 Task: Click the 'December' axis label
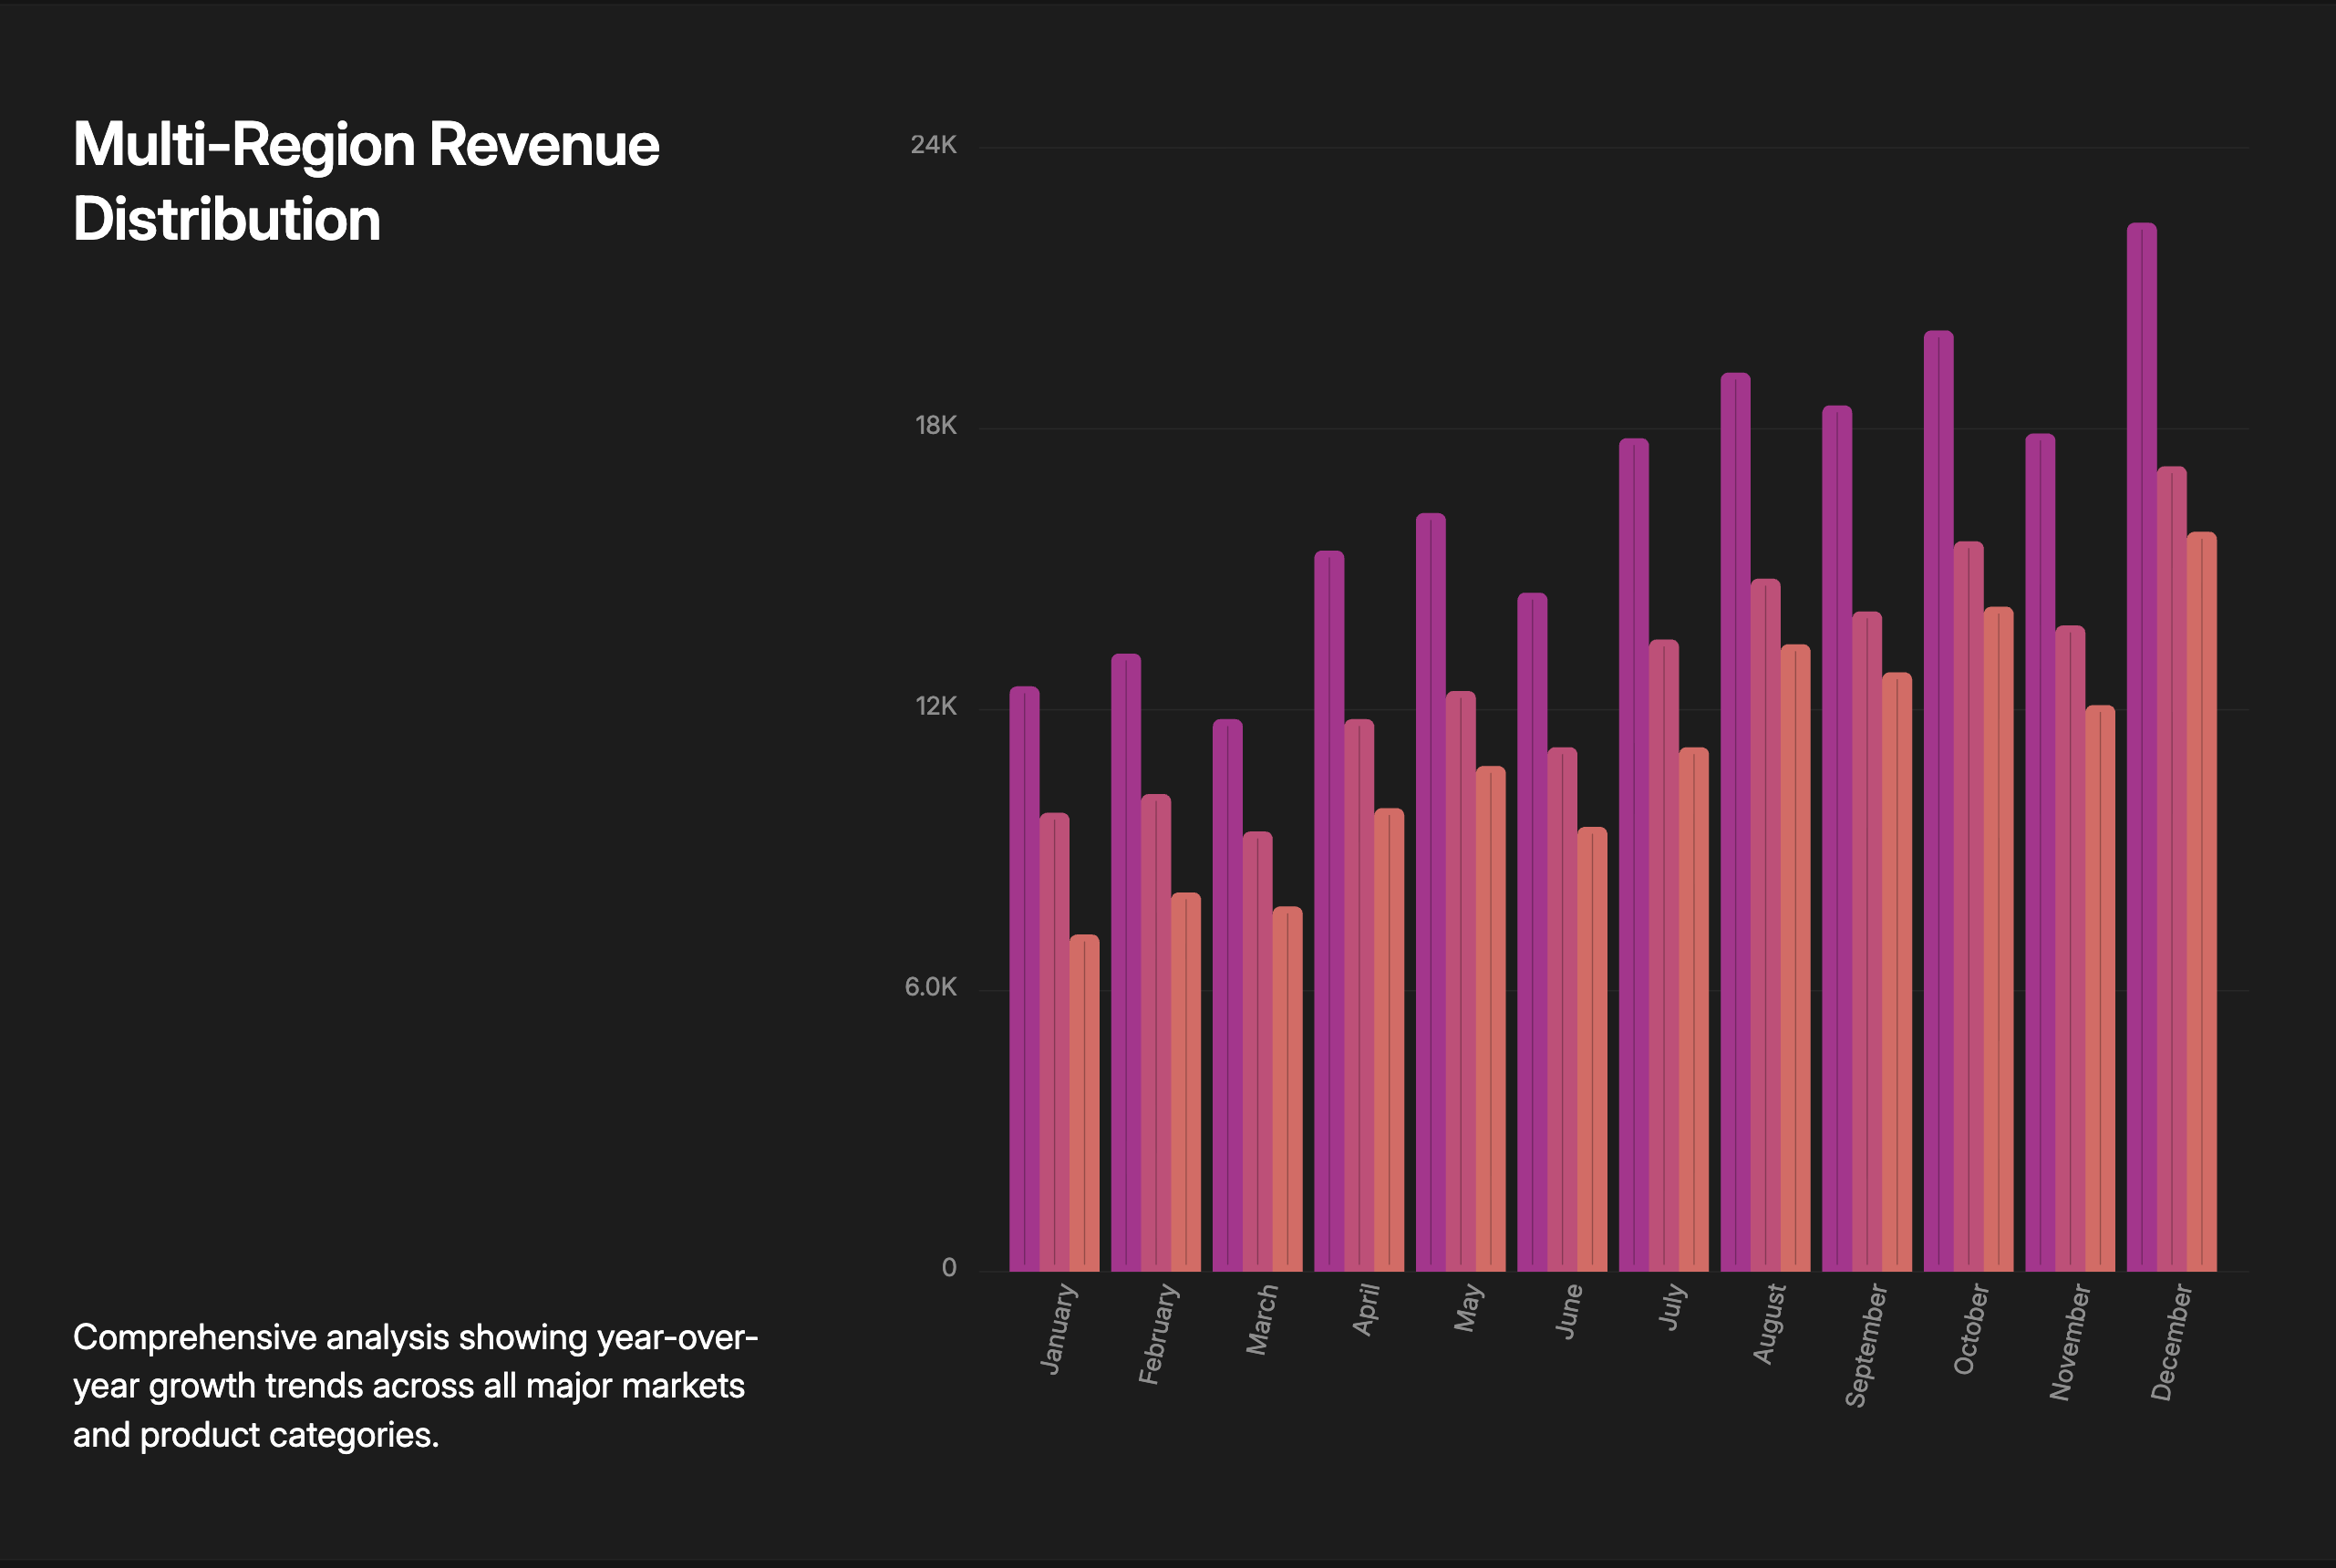(2171, 1342)
